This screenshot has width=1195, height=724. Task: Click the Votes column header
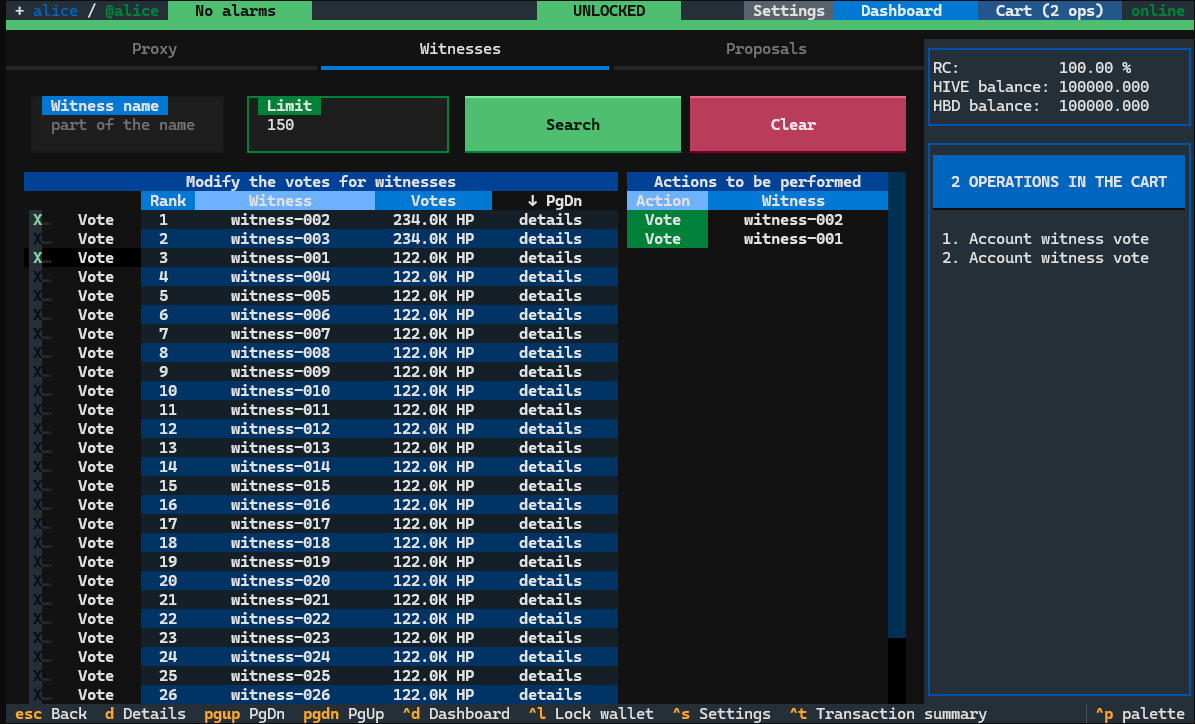coord(433,200)
